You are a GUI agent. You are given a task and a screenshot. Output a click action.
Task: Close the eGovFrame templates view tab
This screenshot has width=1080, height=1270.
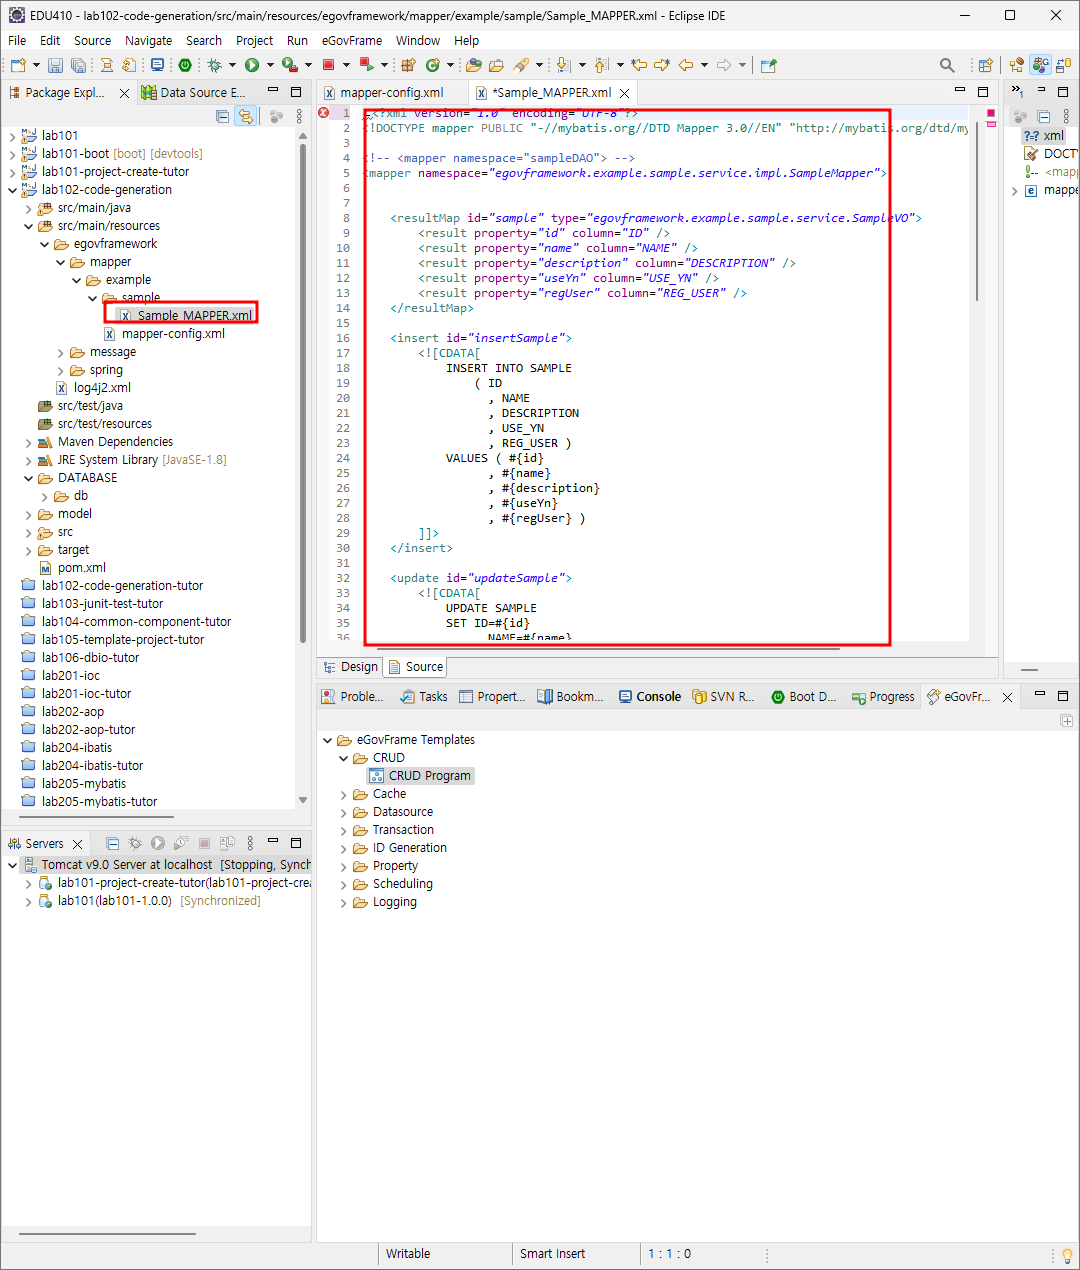tap(1007, 697)
